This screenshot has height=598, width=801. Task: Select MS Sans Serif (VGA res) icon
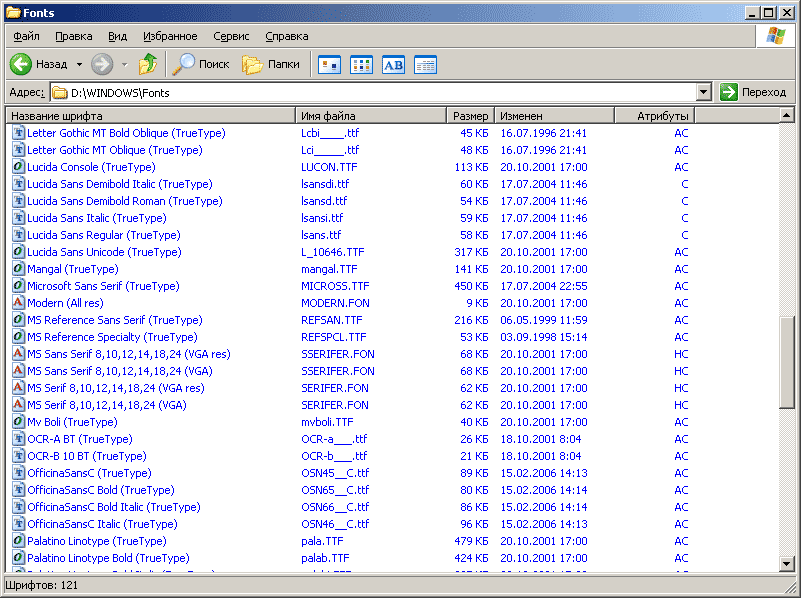(x=18, y=354)
